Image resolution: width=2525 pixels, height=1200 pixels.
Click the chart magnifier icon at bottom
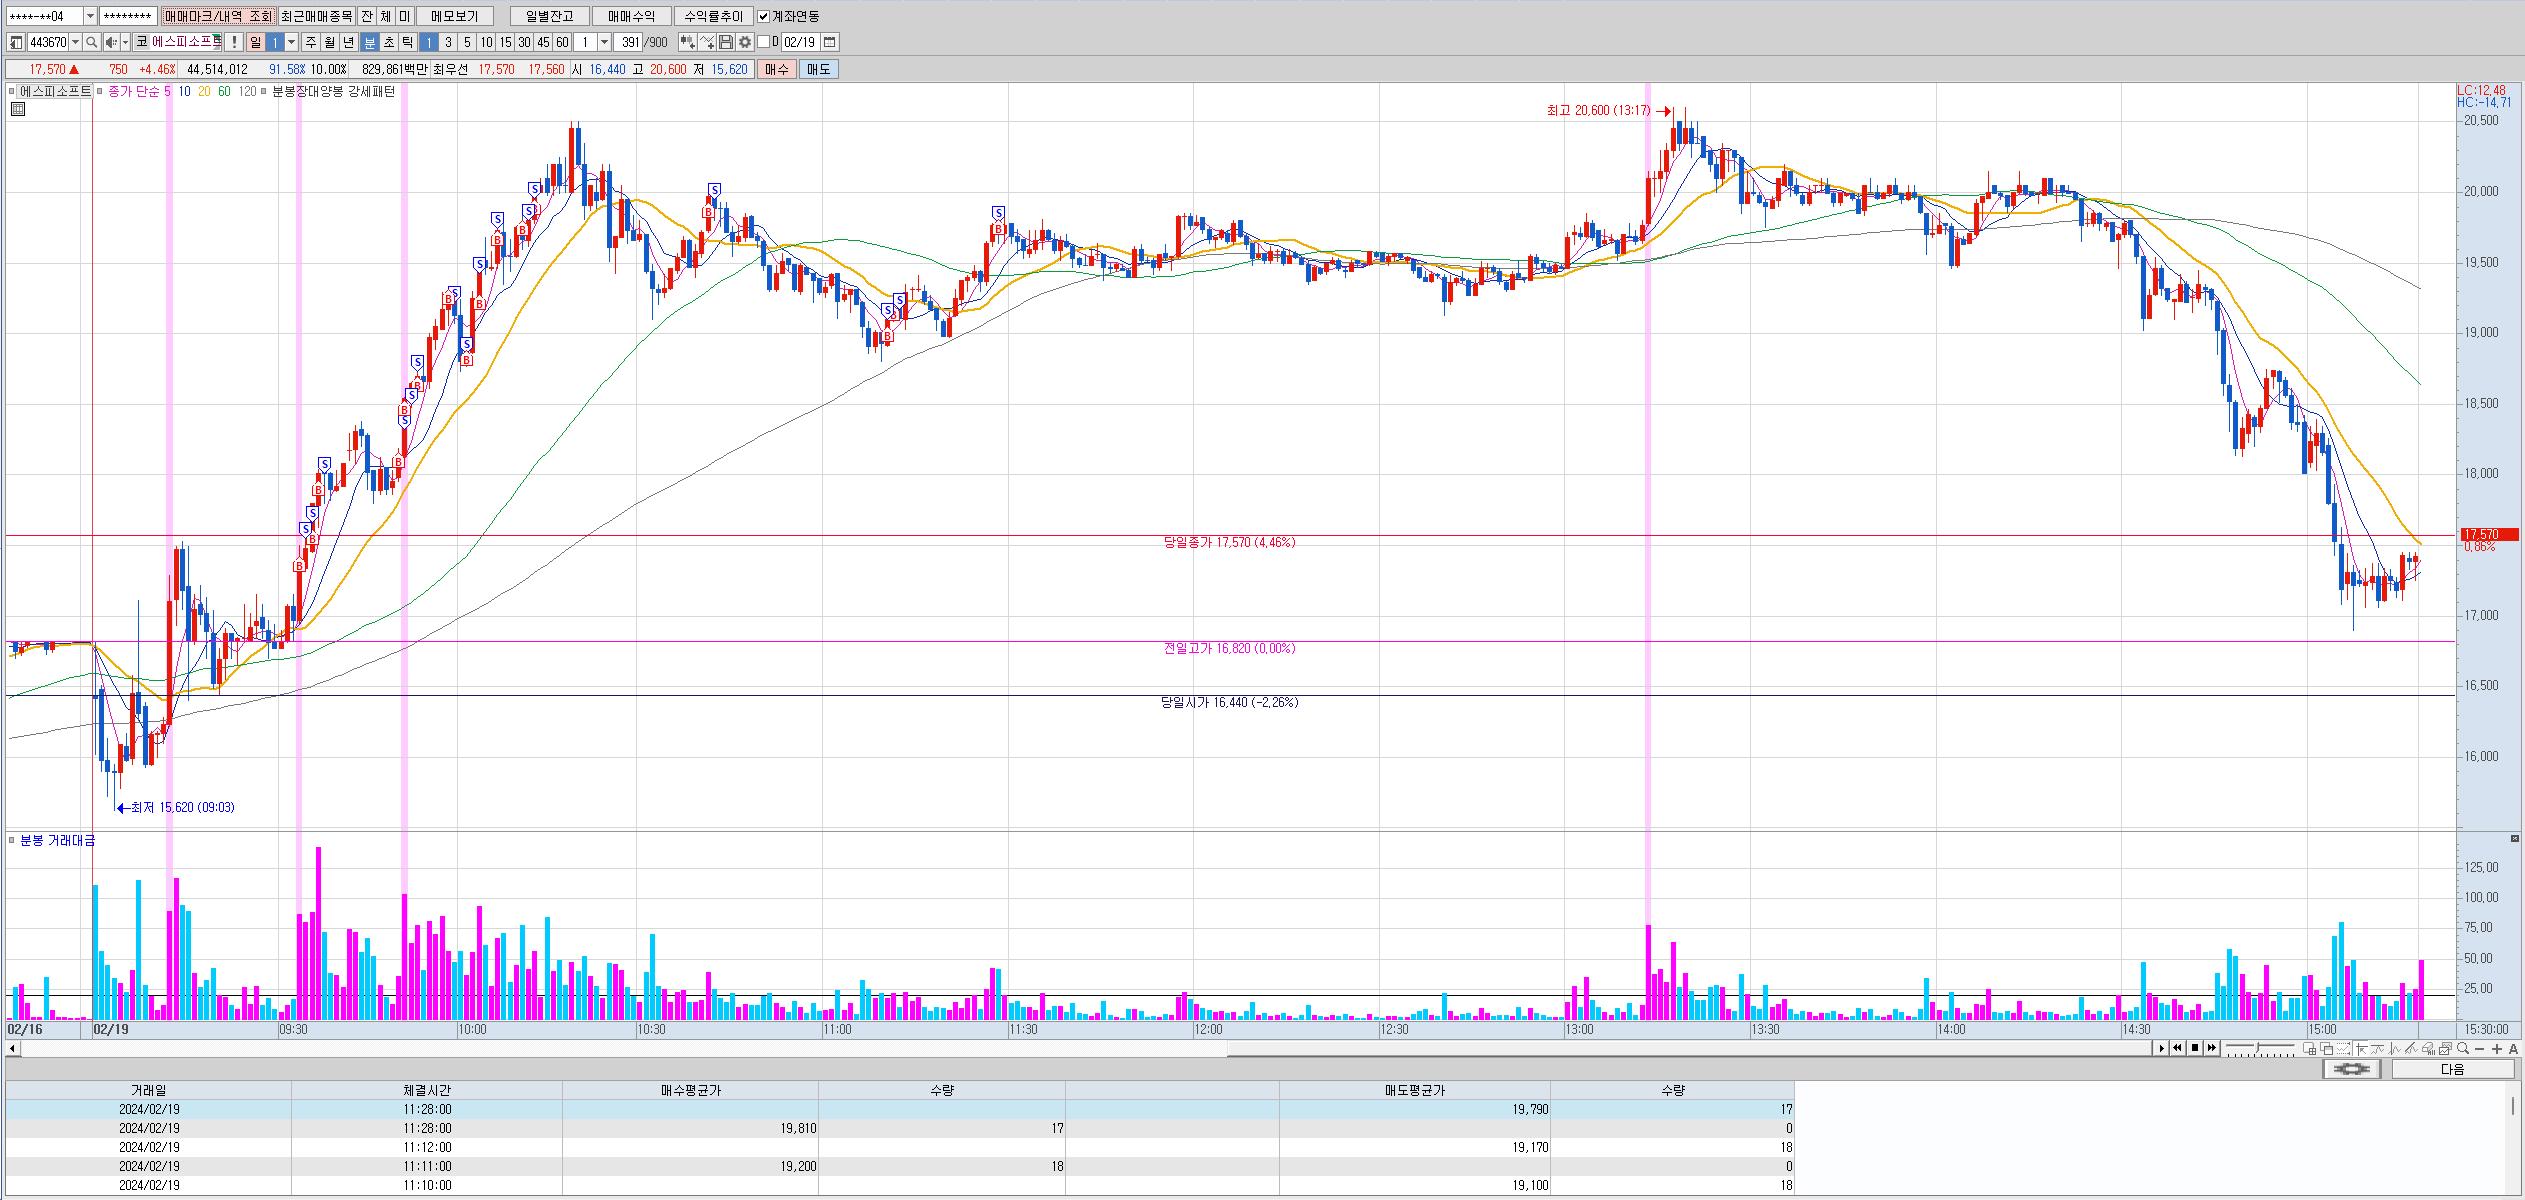2463,1048
